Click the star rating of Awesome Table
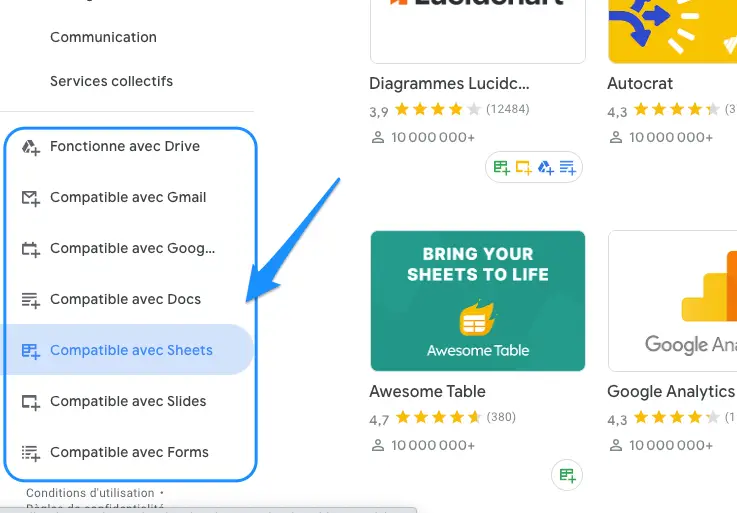 pyautogui.click(x=439, y=418)
